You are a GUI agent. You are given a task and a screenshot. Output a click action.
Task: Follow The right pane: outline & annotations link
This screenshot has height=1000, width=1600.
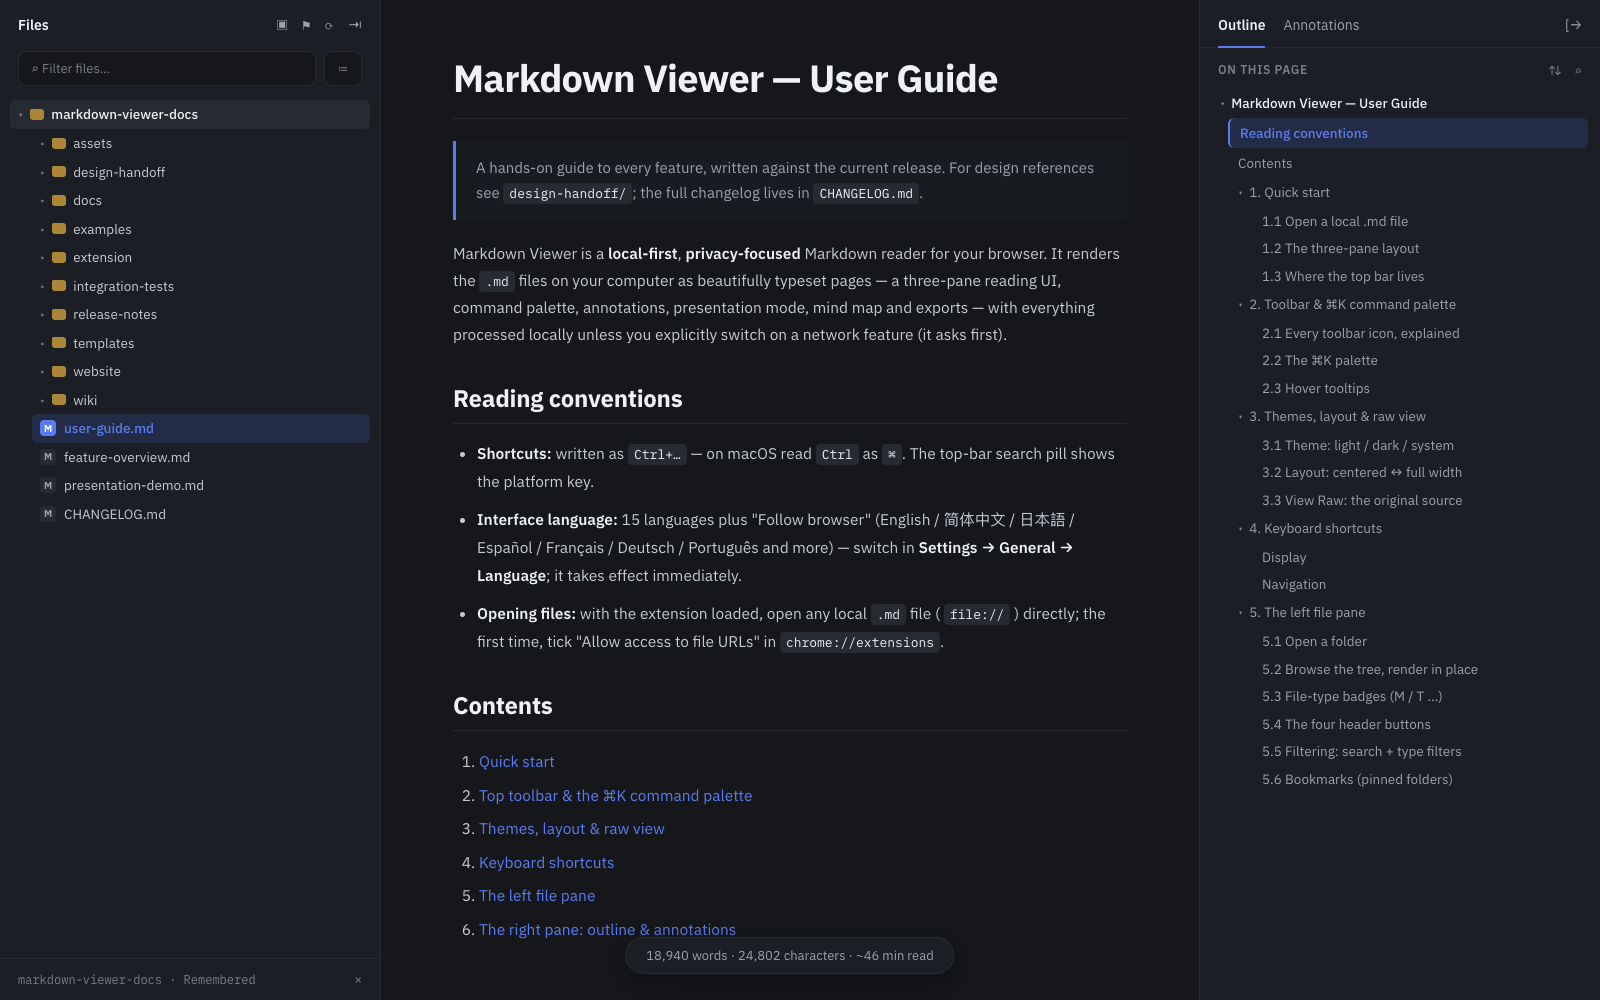point(607,930)
